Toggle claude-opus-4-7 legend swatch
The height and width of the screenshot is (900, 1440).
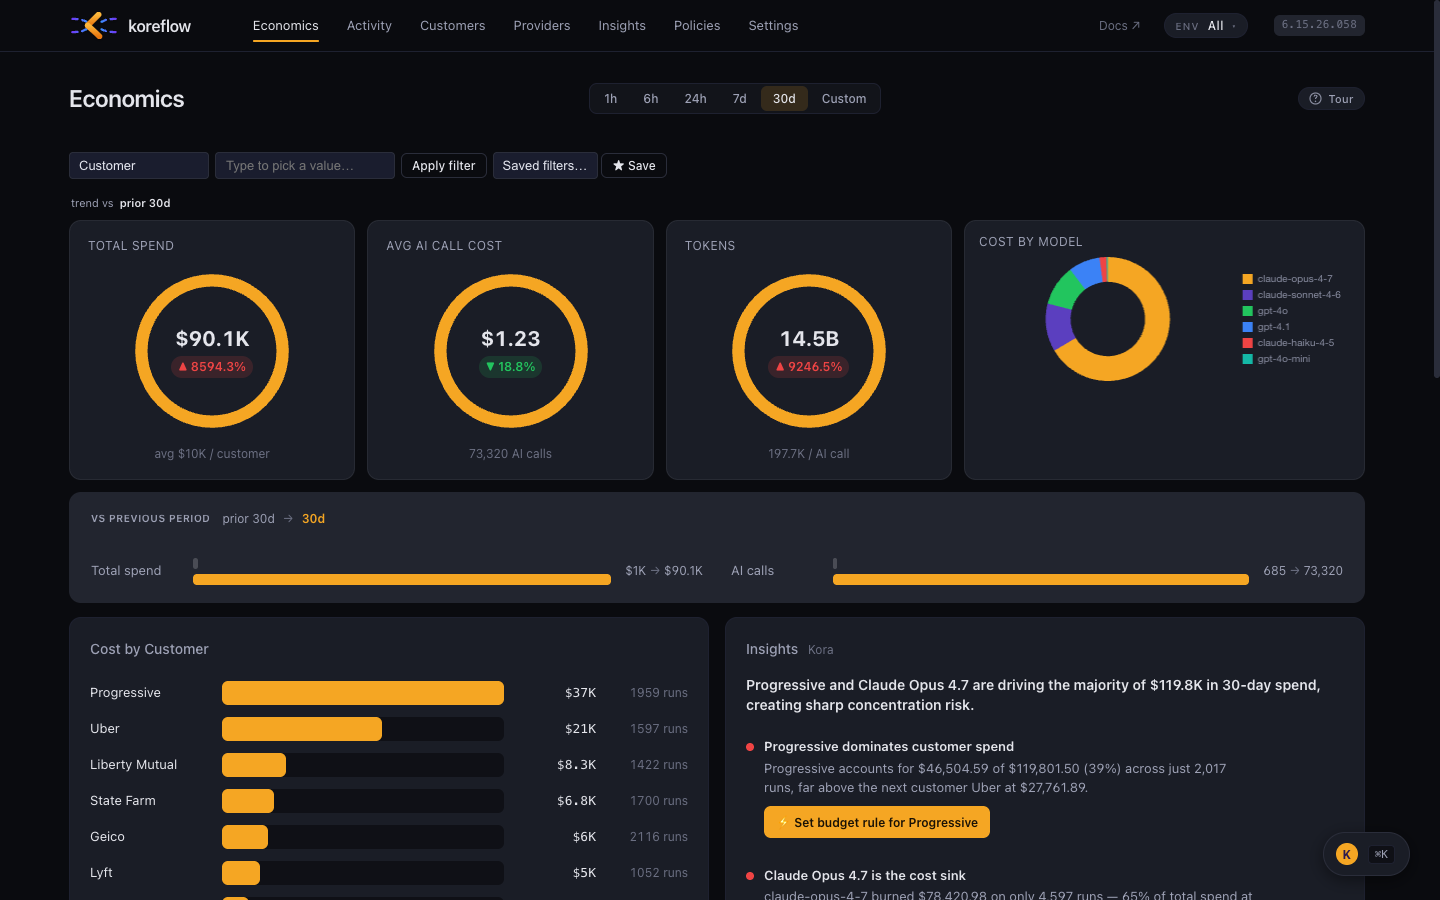pos(1247,279)
